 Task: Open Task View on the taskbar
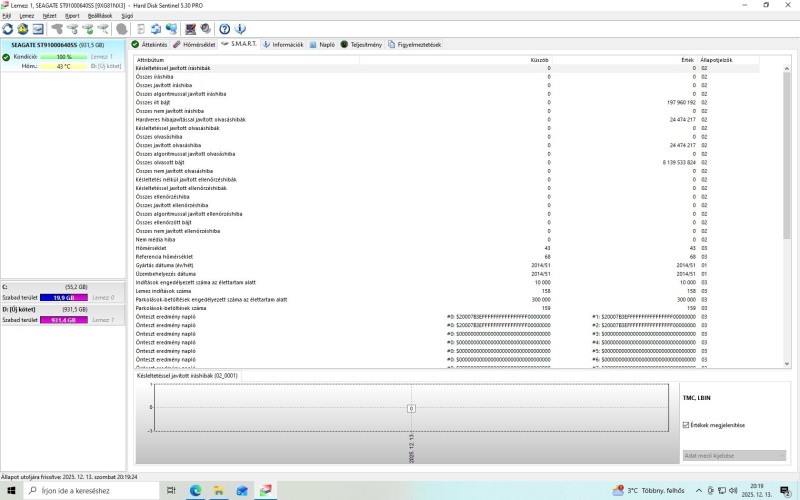(171, 490)
